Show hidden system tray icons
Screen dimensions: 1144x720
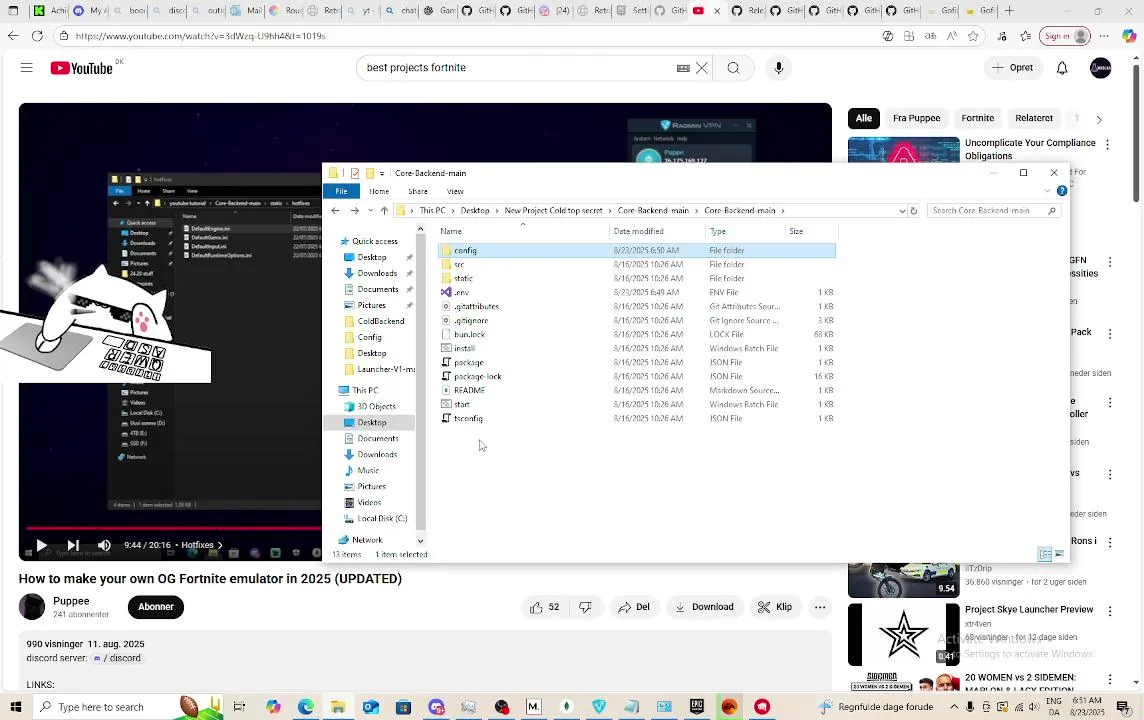[x=954, y=706]
